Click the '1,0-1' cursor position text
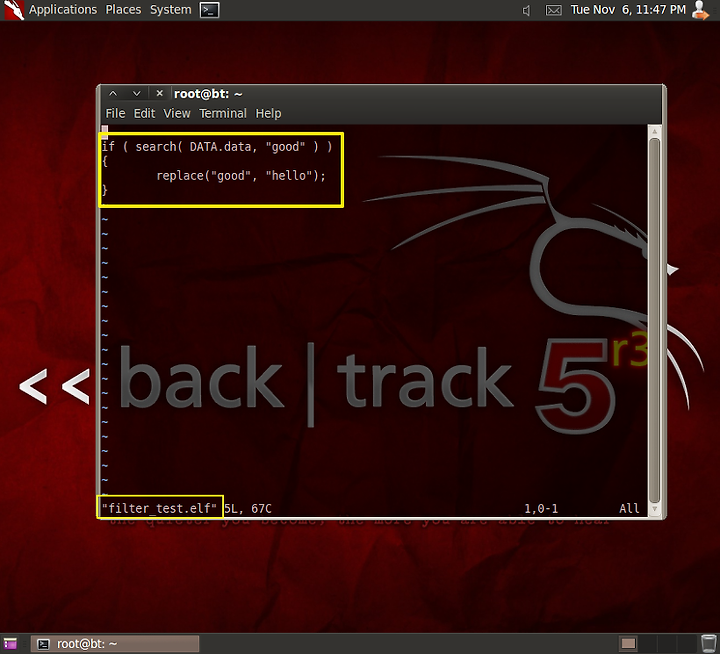720x654 pixels. 541,508
